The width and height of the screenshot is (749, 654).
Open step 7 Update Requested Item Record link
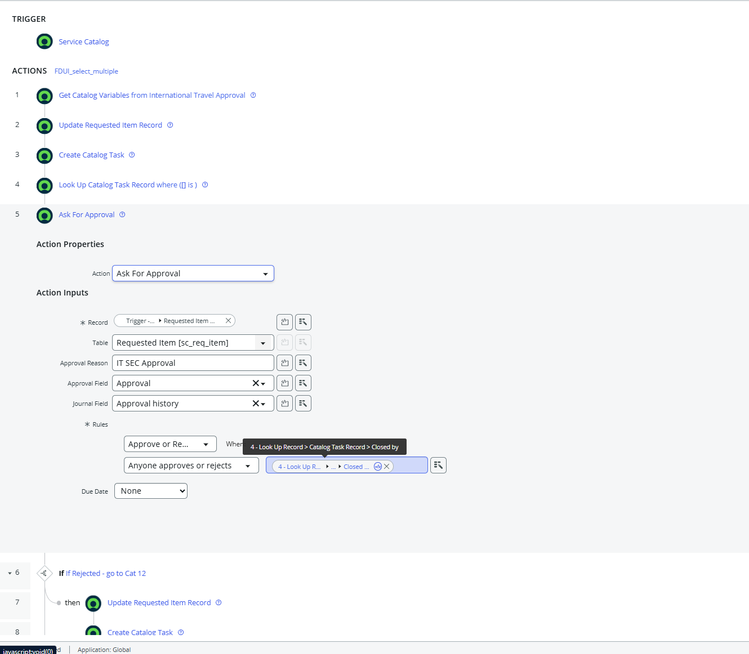tap(159, 602)
